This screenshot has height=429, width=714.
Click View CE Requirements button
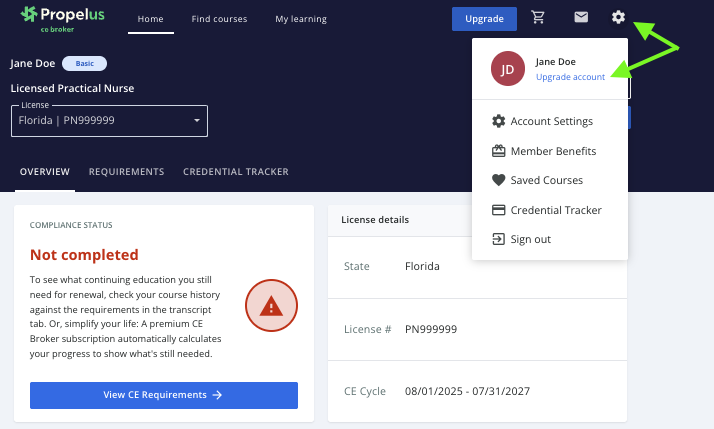164,395
